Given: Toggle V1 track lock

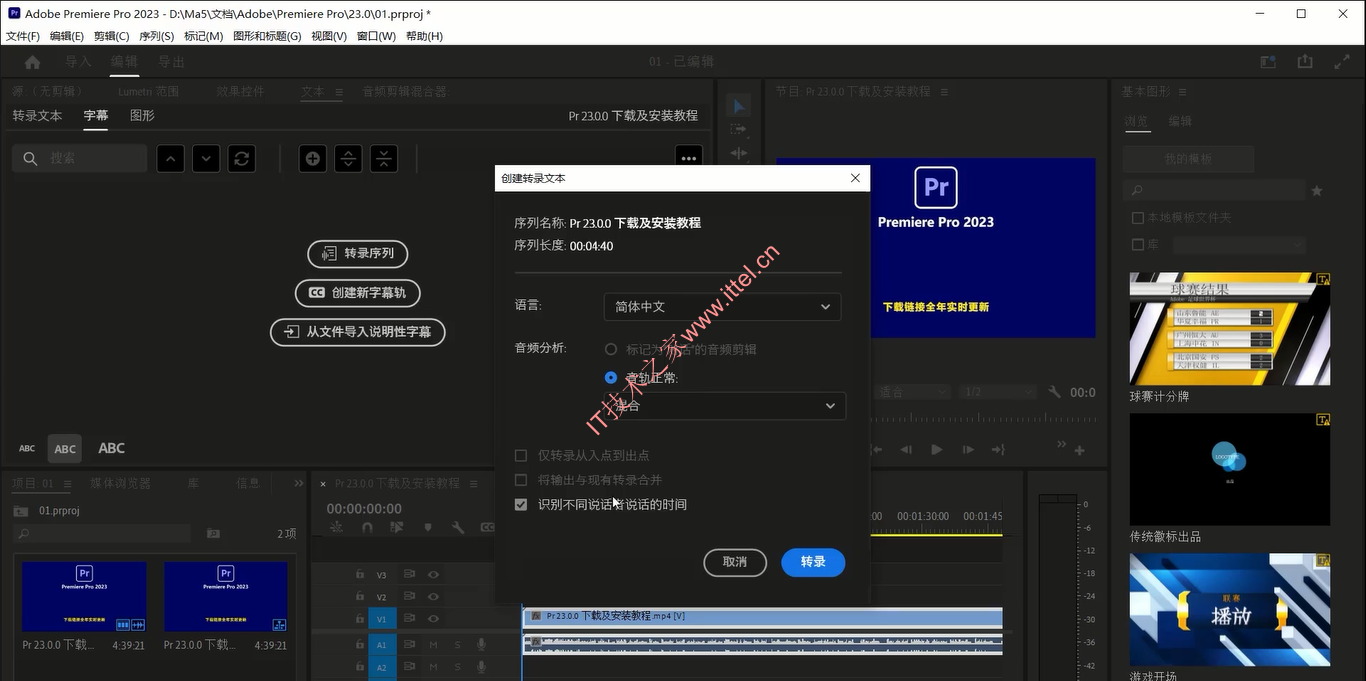Looking at the screenshot, I should tap(360, 619).
